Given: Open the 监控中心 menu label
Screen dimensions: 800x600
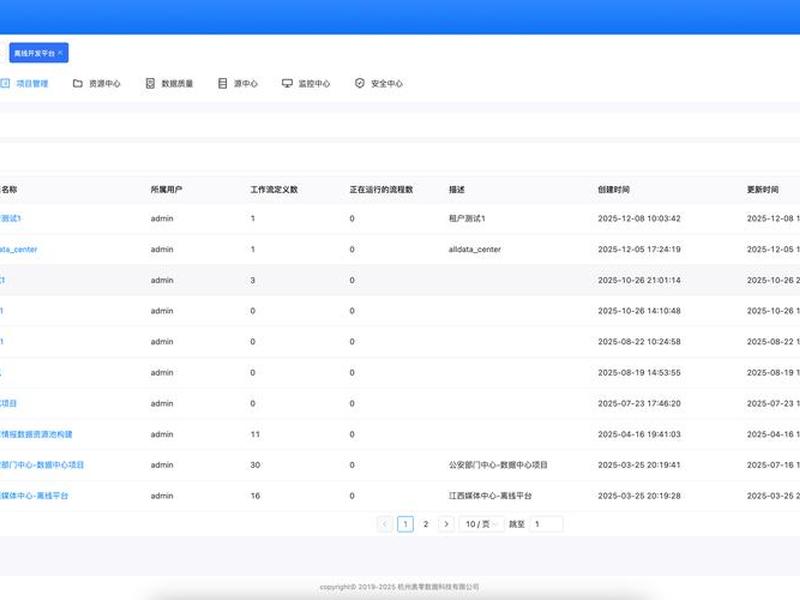Looking at the screenshot, I should click(x=314, y=84).
